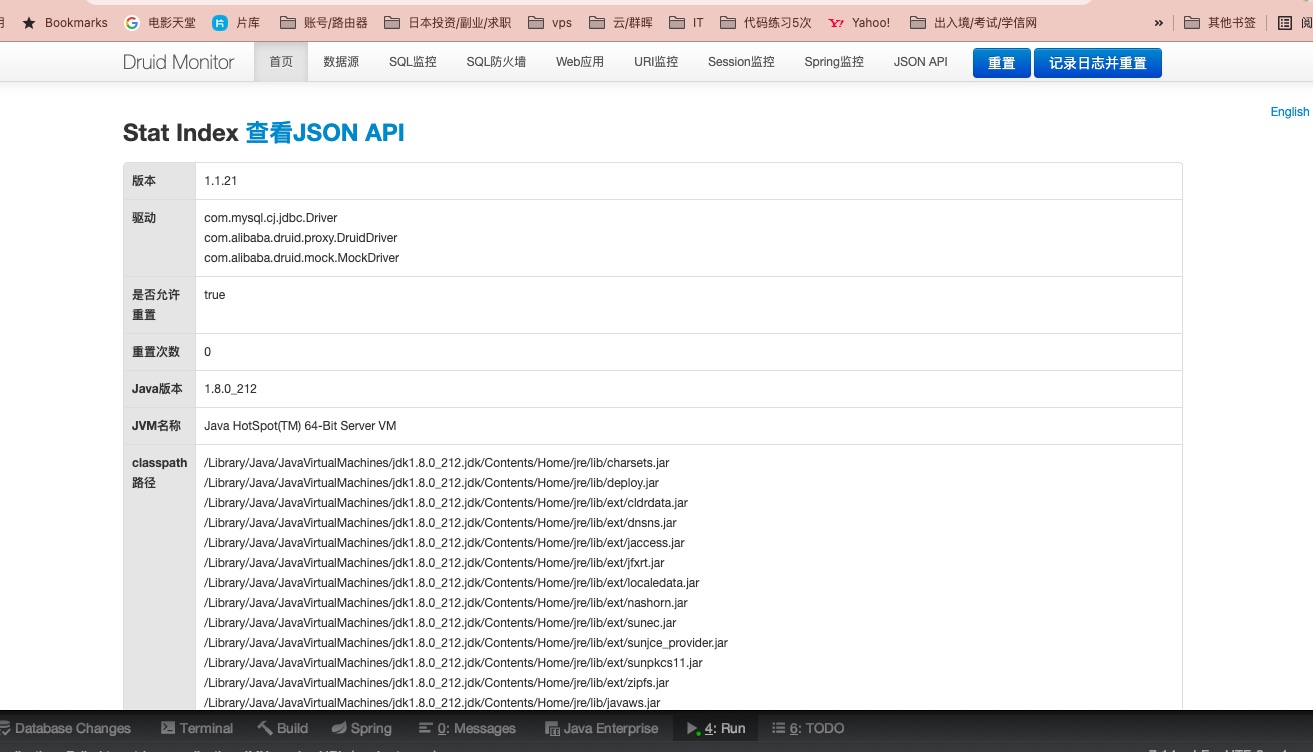This screenshot has height=752, width=1313.
Task: Switch to the SQL监控 tab
Action: [x=413, y=62]
